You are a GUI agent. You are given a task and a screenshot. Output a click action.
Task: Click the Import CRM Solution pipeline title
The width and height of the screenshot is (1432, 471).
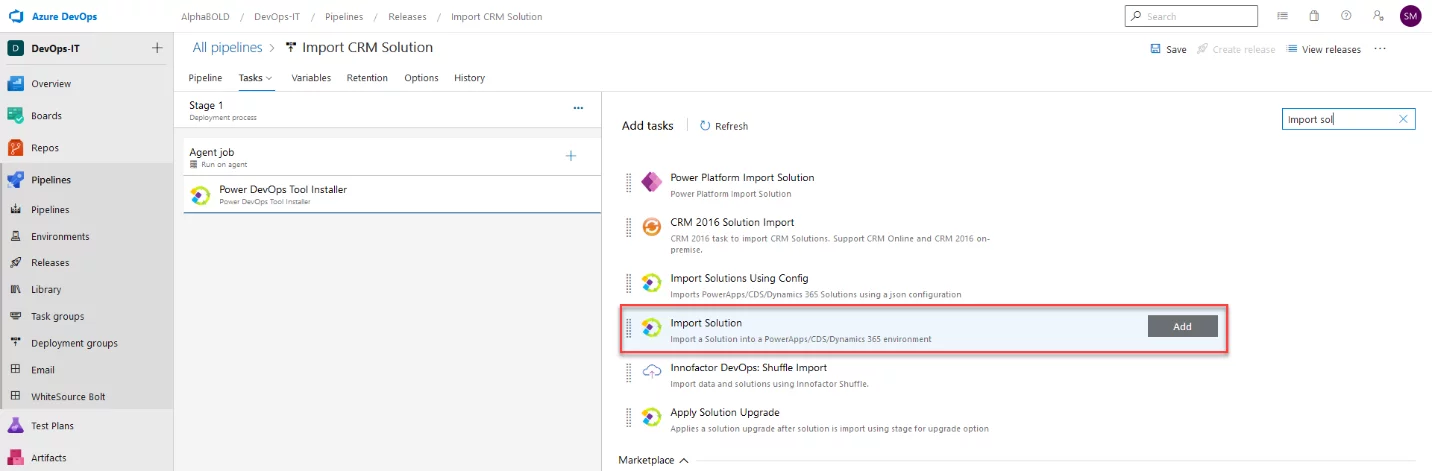coord(367,47)
